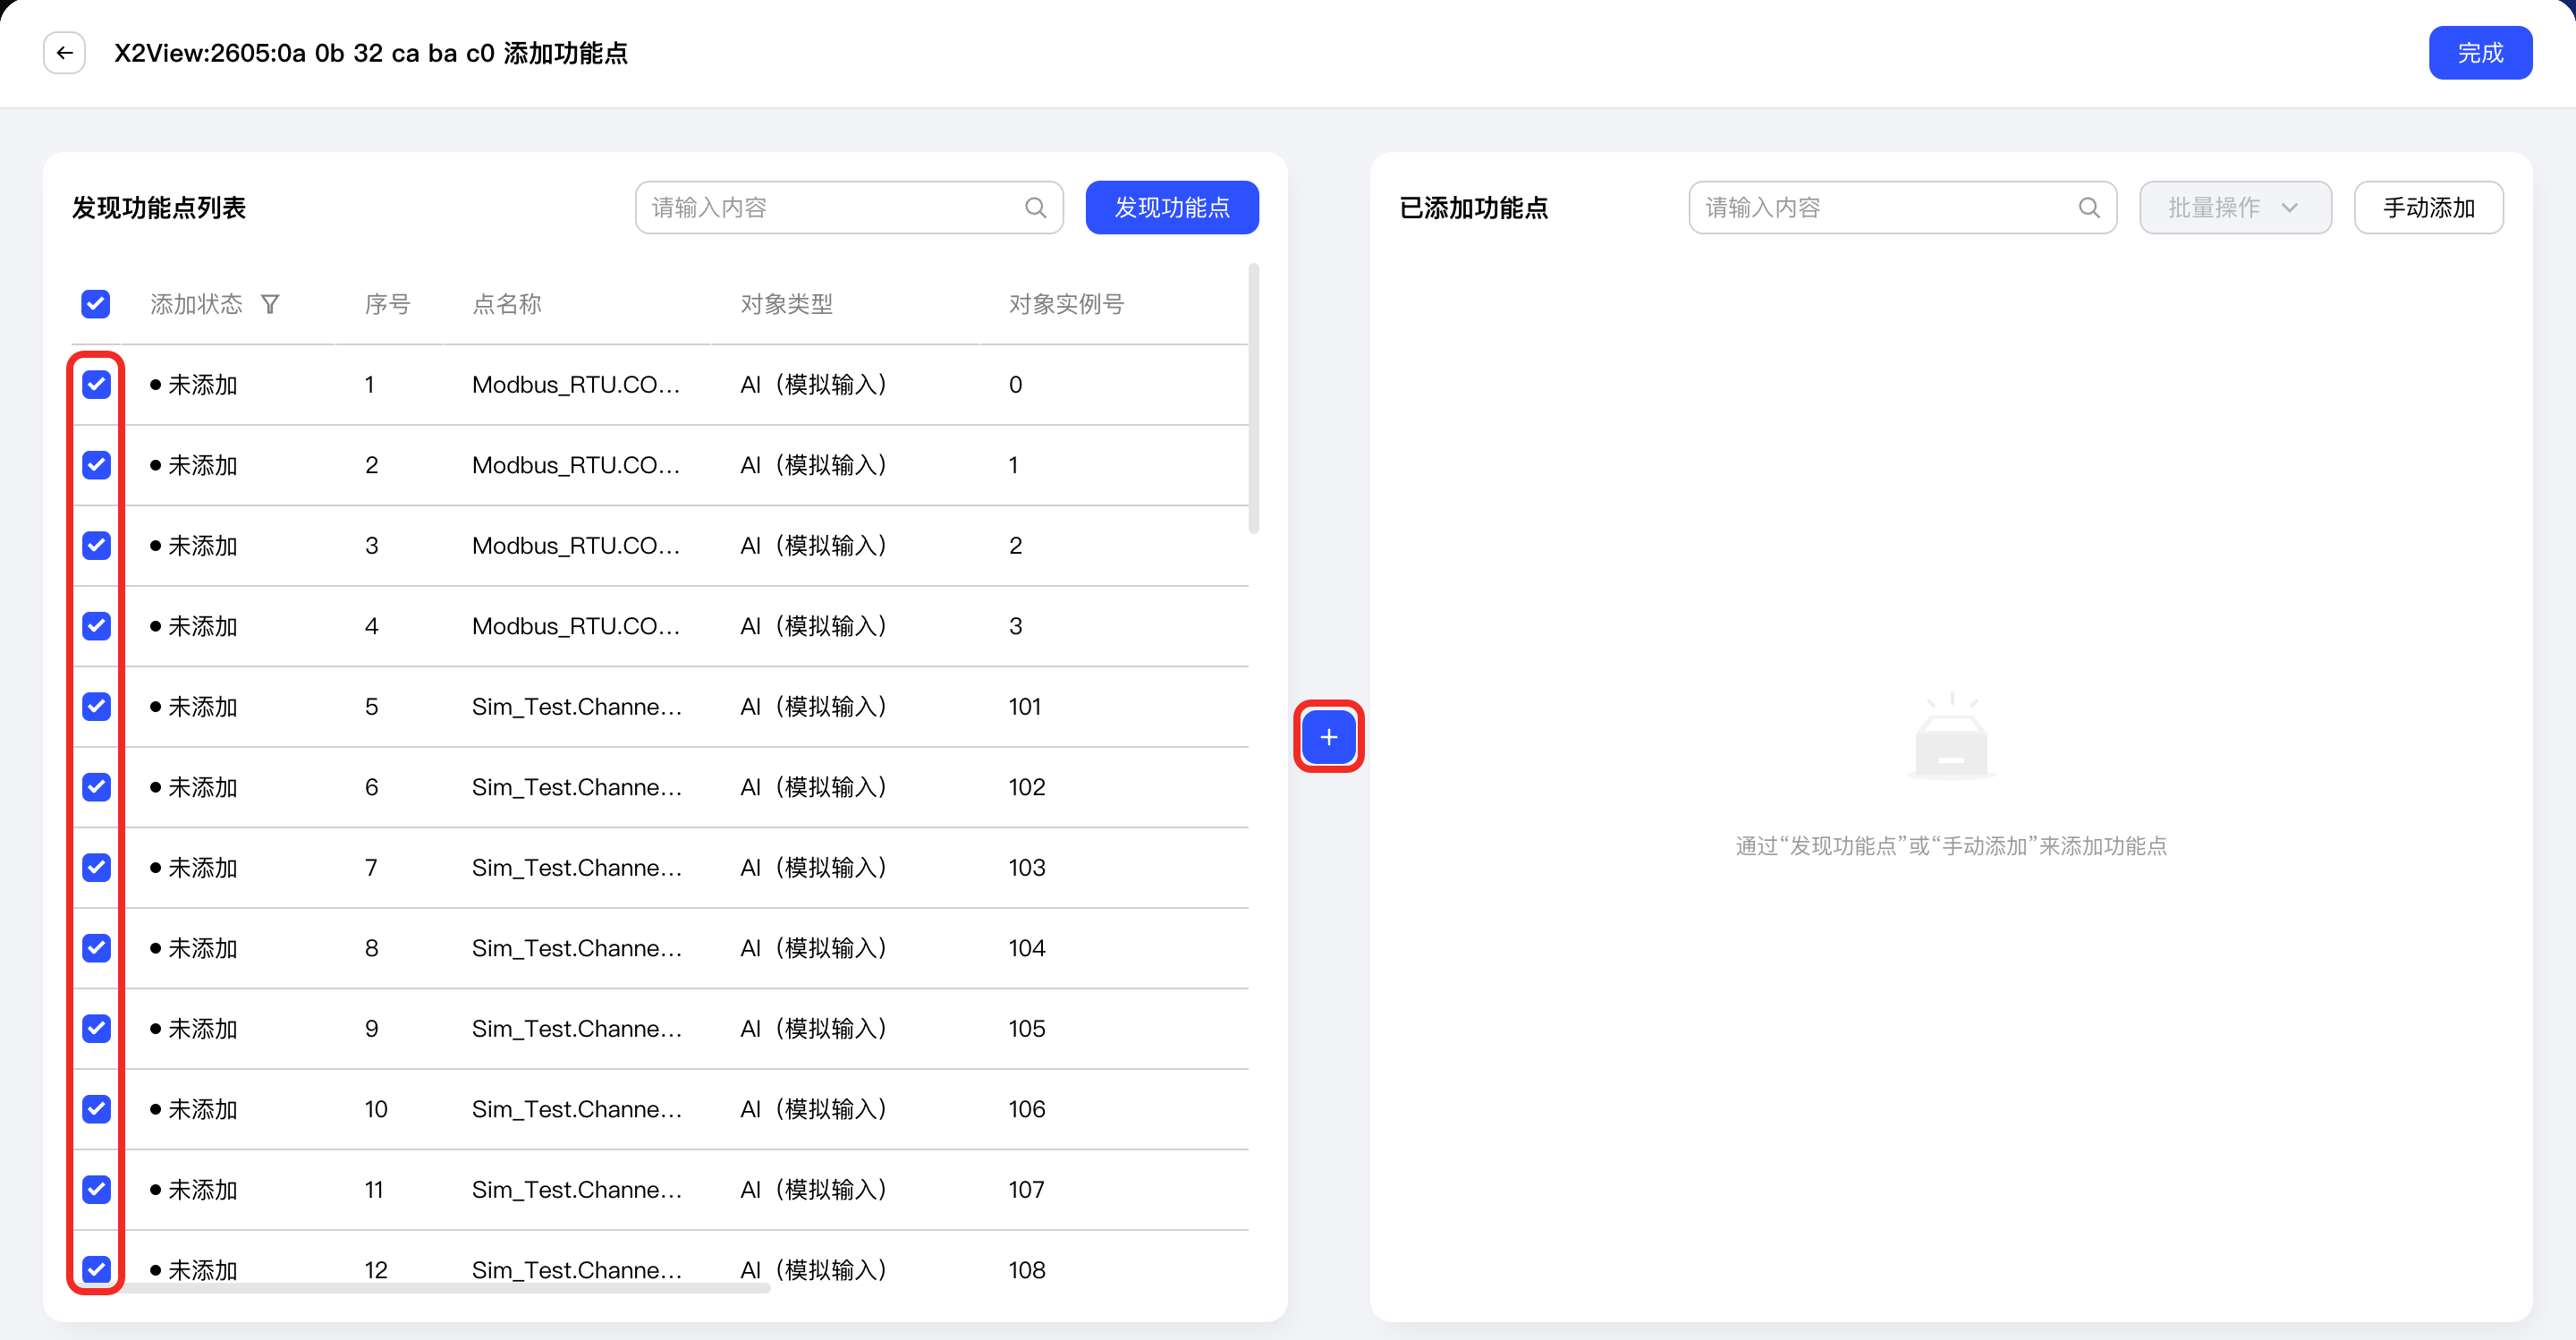Uncheck the checkbox for row 8
This screenshot has width=2576, height=1340.
tap(96, 948)
